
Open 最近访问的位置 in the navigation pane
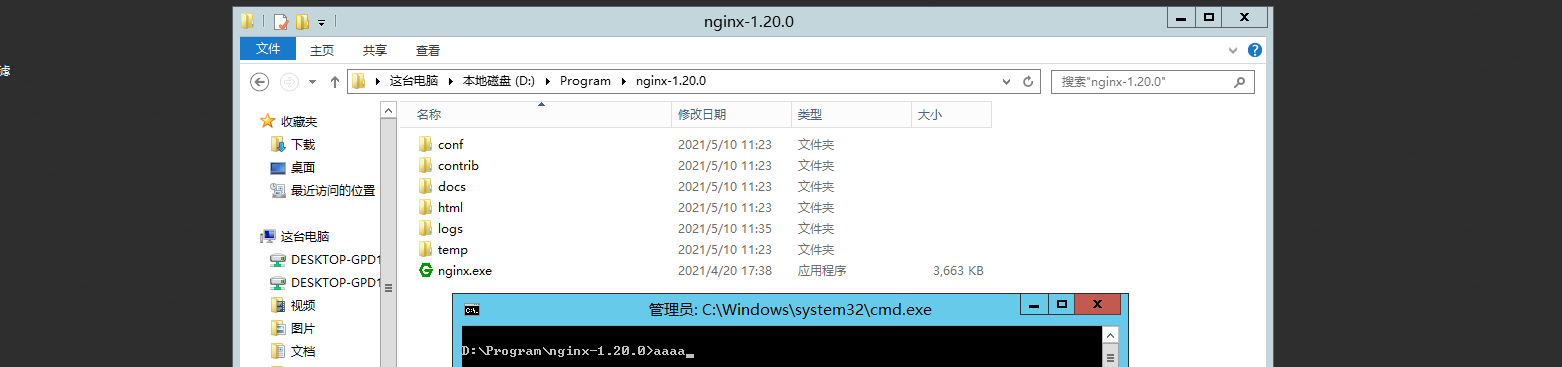[333, 190]
